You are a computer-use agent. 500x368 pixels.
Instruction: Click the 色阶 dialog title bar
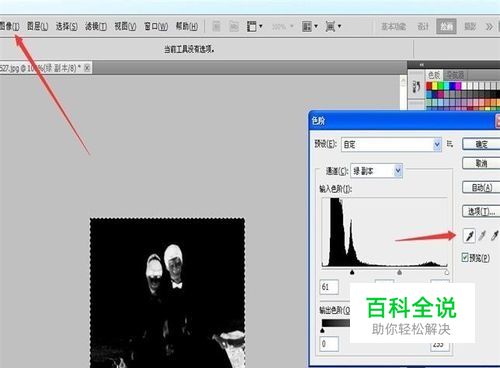(x=404, y=121)
